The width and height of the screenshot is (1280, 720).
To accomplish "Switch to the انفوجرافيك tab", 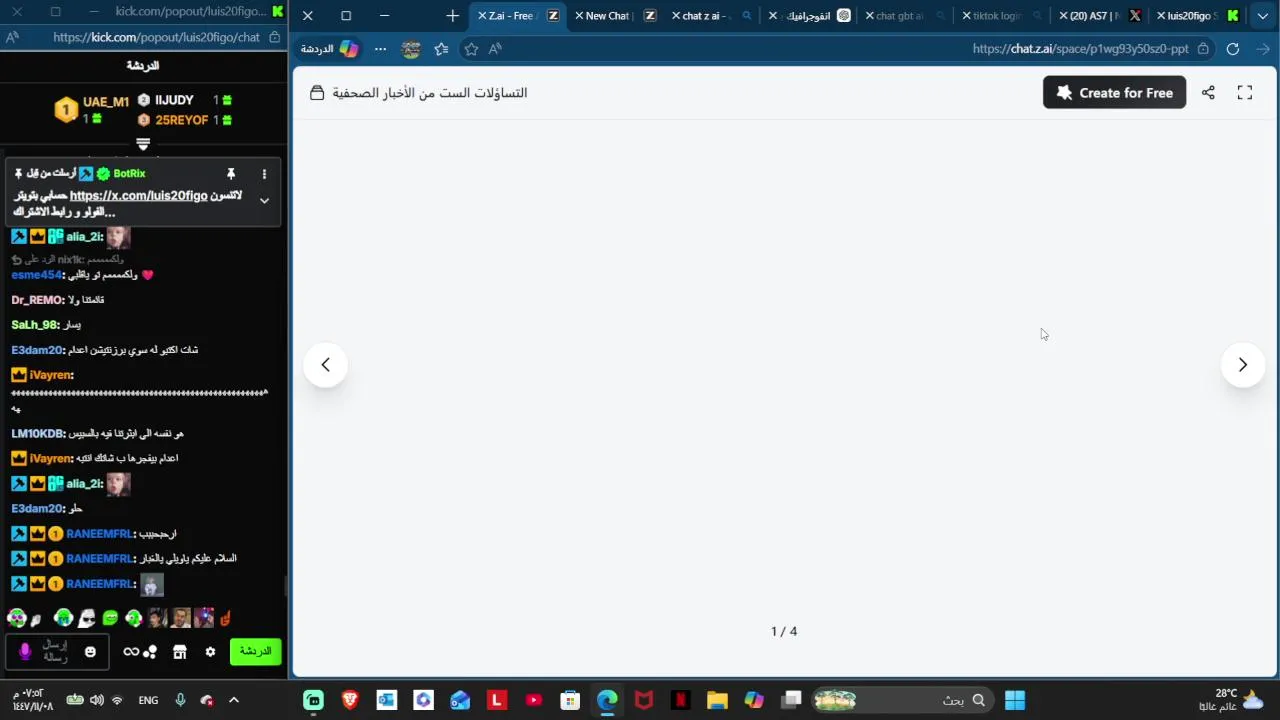I will [808, 16].
